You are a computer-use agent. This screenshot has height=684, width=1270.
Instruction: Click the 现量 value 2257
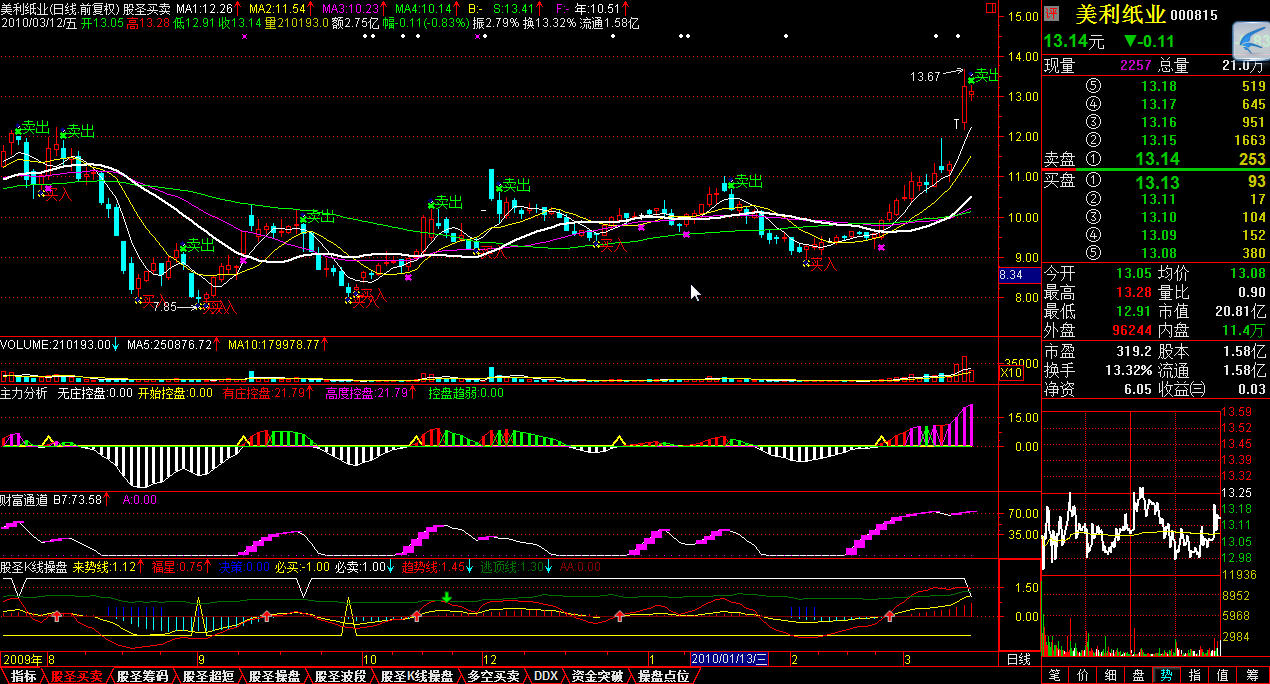1136,65
